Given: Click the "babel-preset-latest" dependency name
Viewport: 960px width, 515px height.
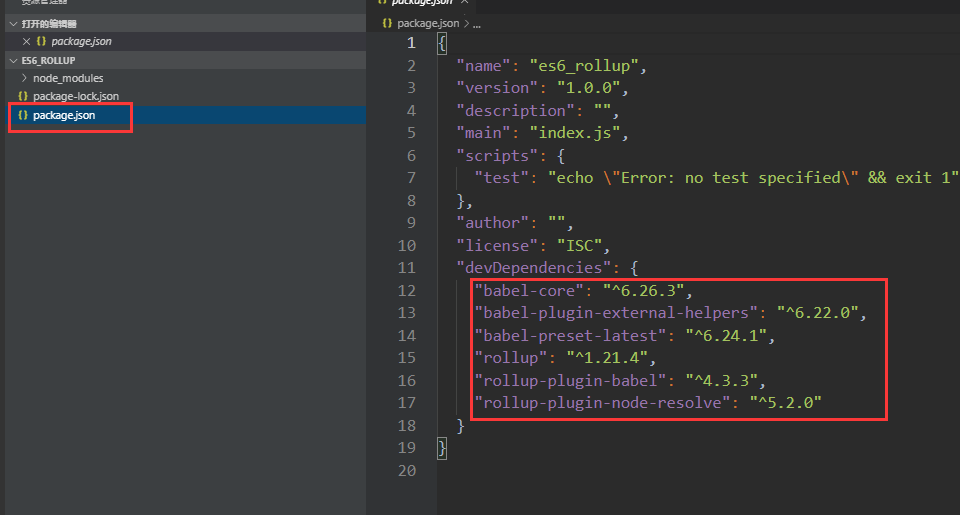Looking at the screenshot, I should [570, 336].
